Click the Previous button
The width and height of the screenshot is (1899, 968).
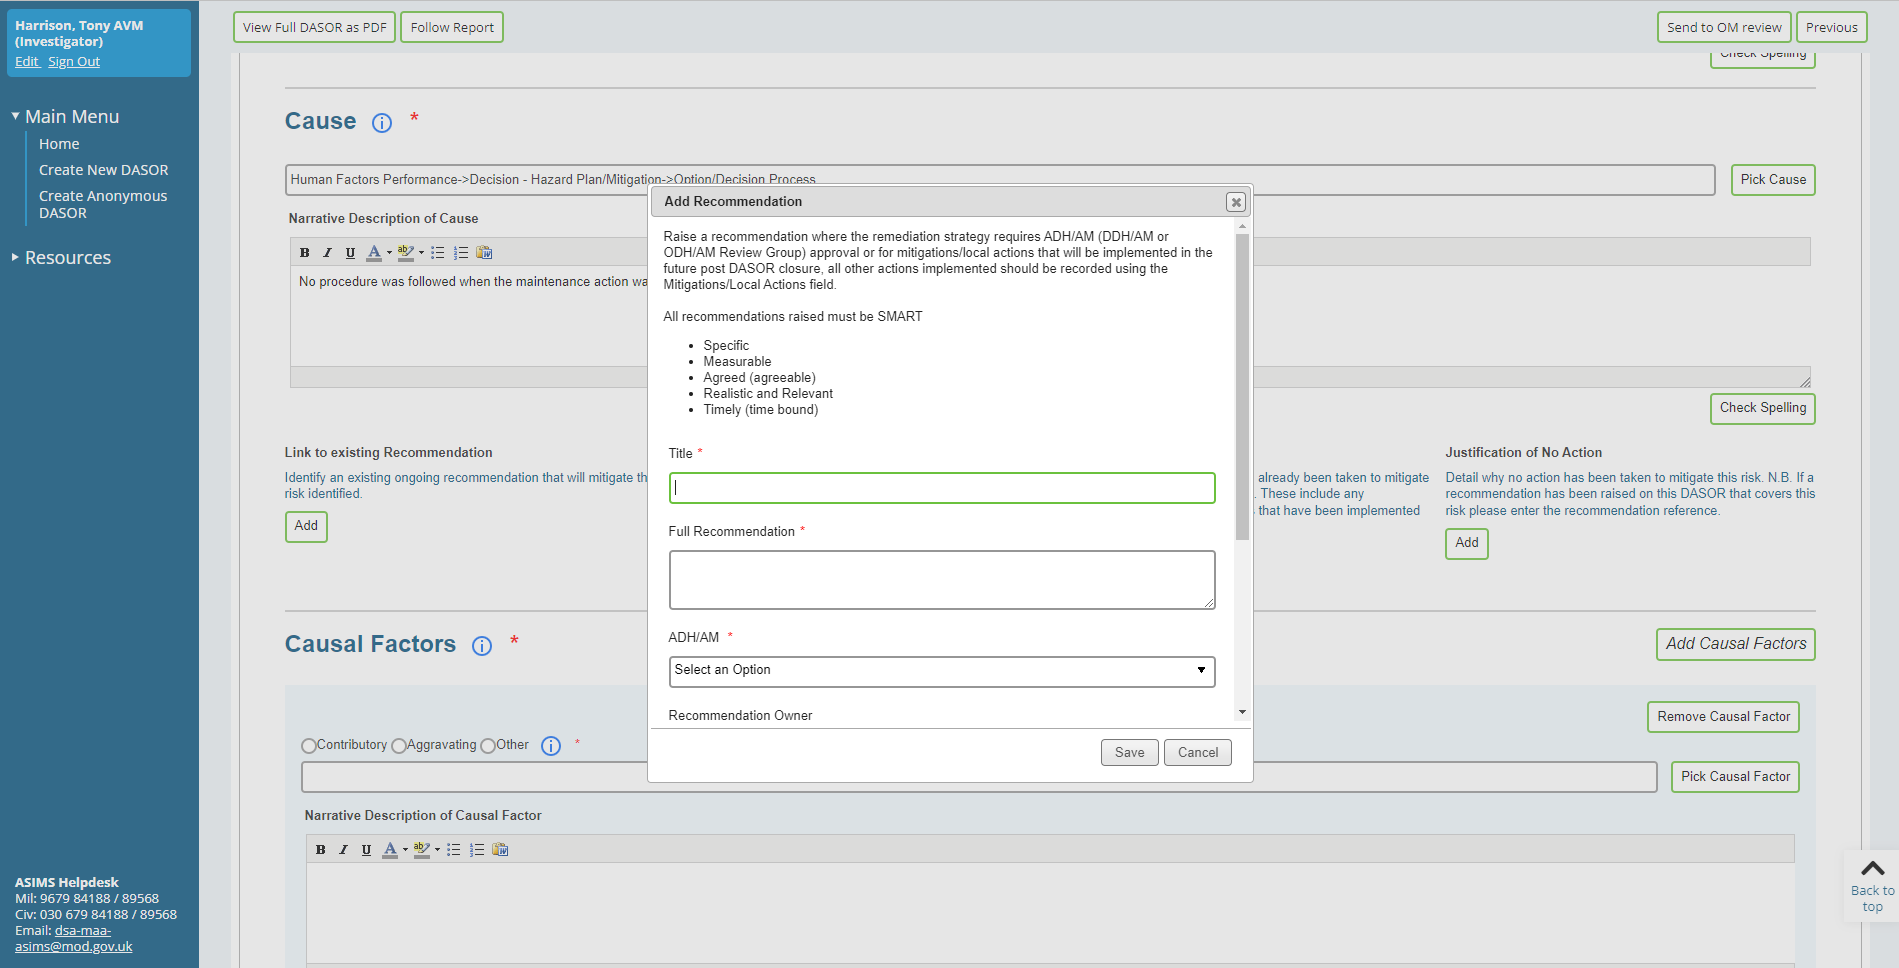coord(1832,27)
